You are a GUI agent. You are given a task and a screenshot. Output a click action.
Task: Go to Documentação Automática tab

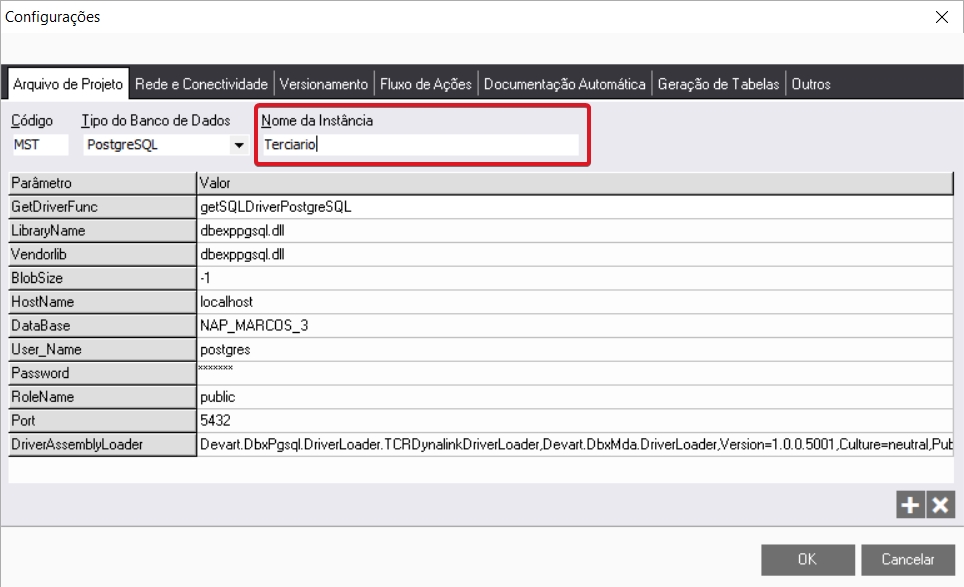(565, 84)
